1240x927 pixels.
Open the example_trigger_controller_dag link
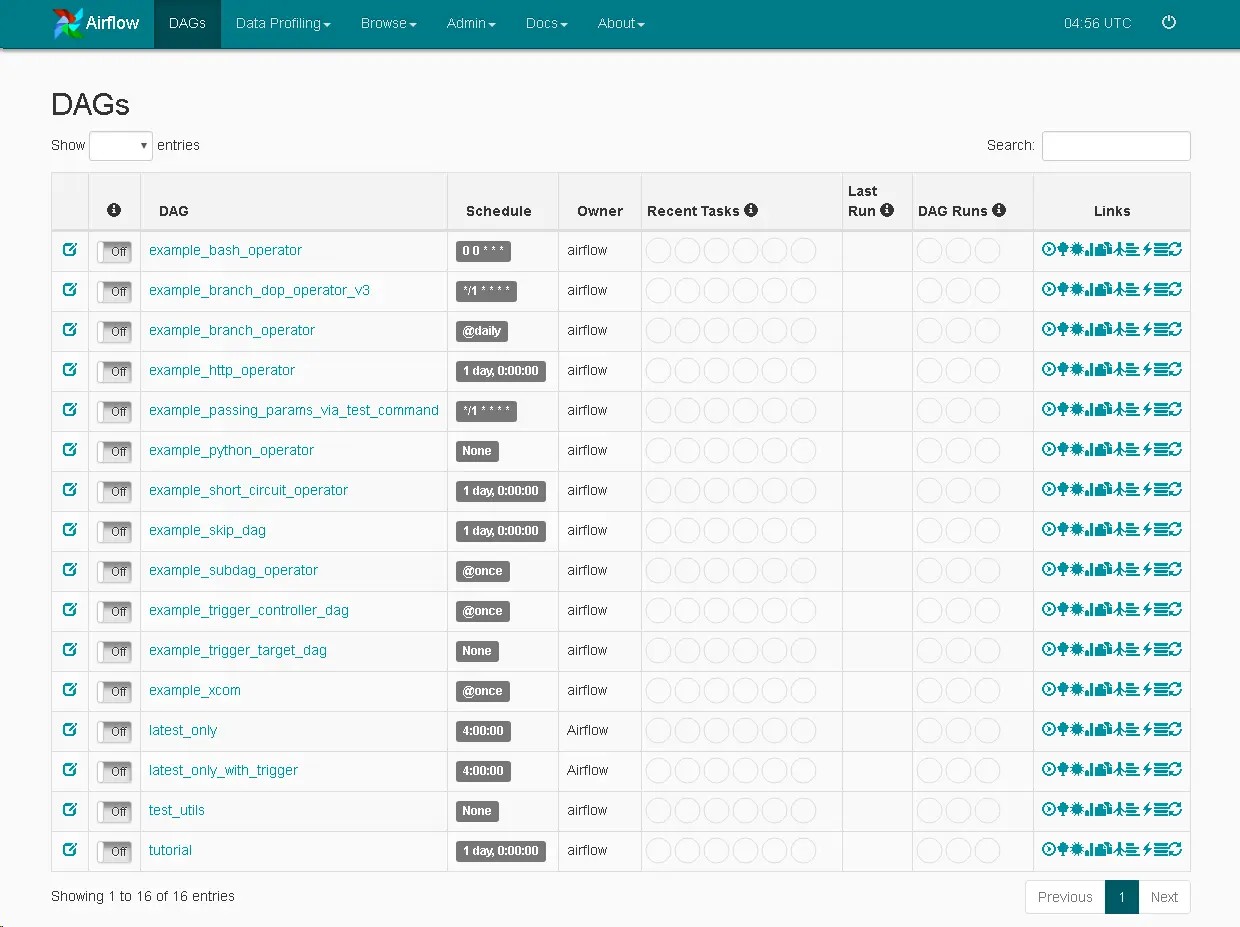[249, 610]
